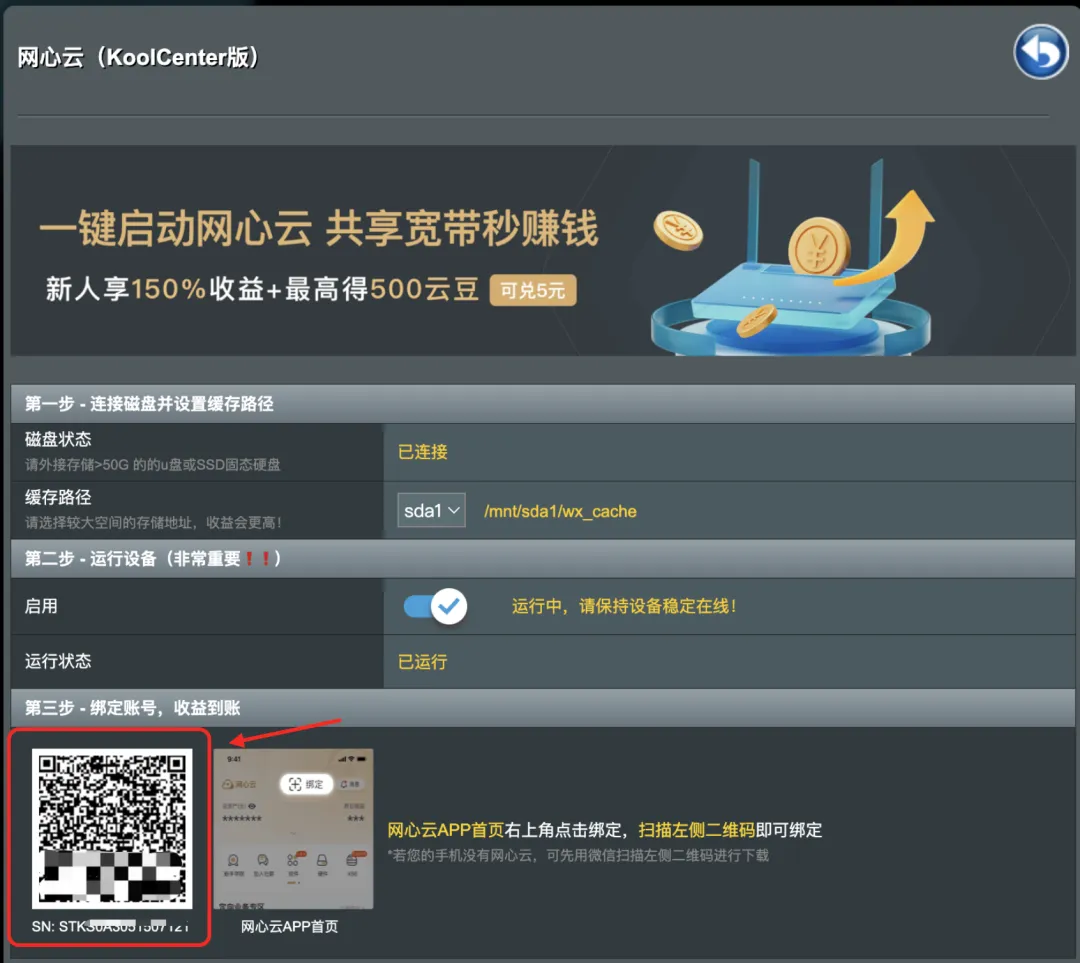Click the blue back arrow icon
Image resolution: width=1080 pixels, height=963 pixels.
click(x=1040, y=52)
